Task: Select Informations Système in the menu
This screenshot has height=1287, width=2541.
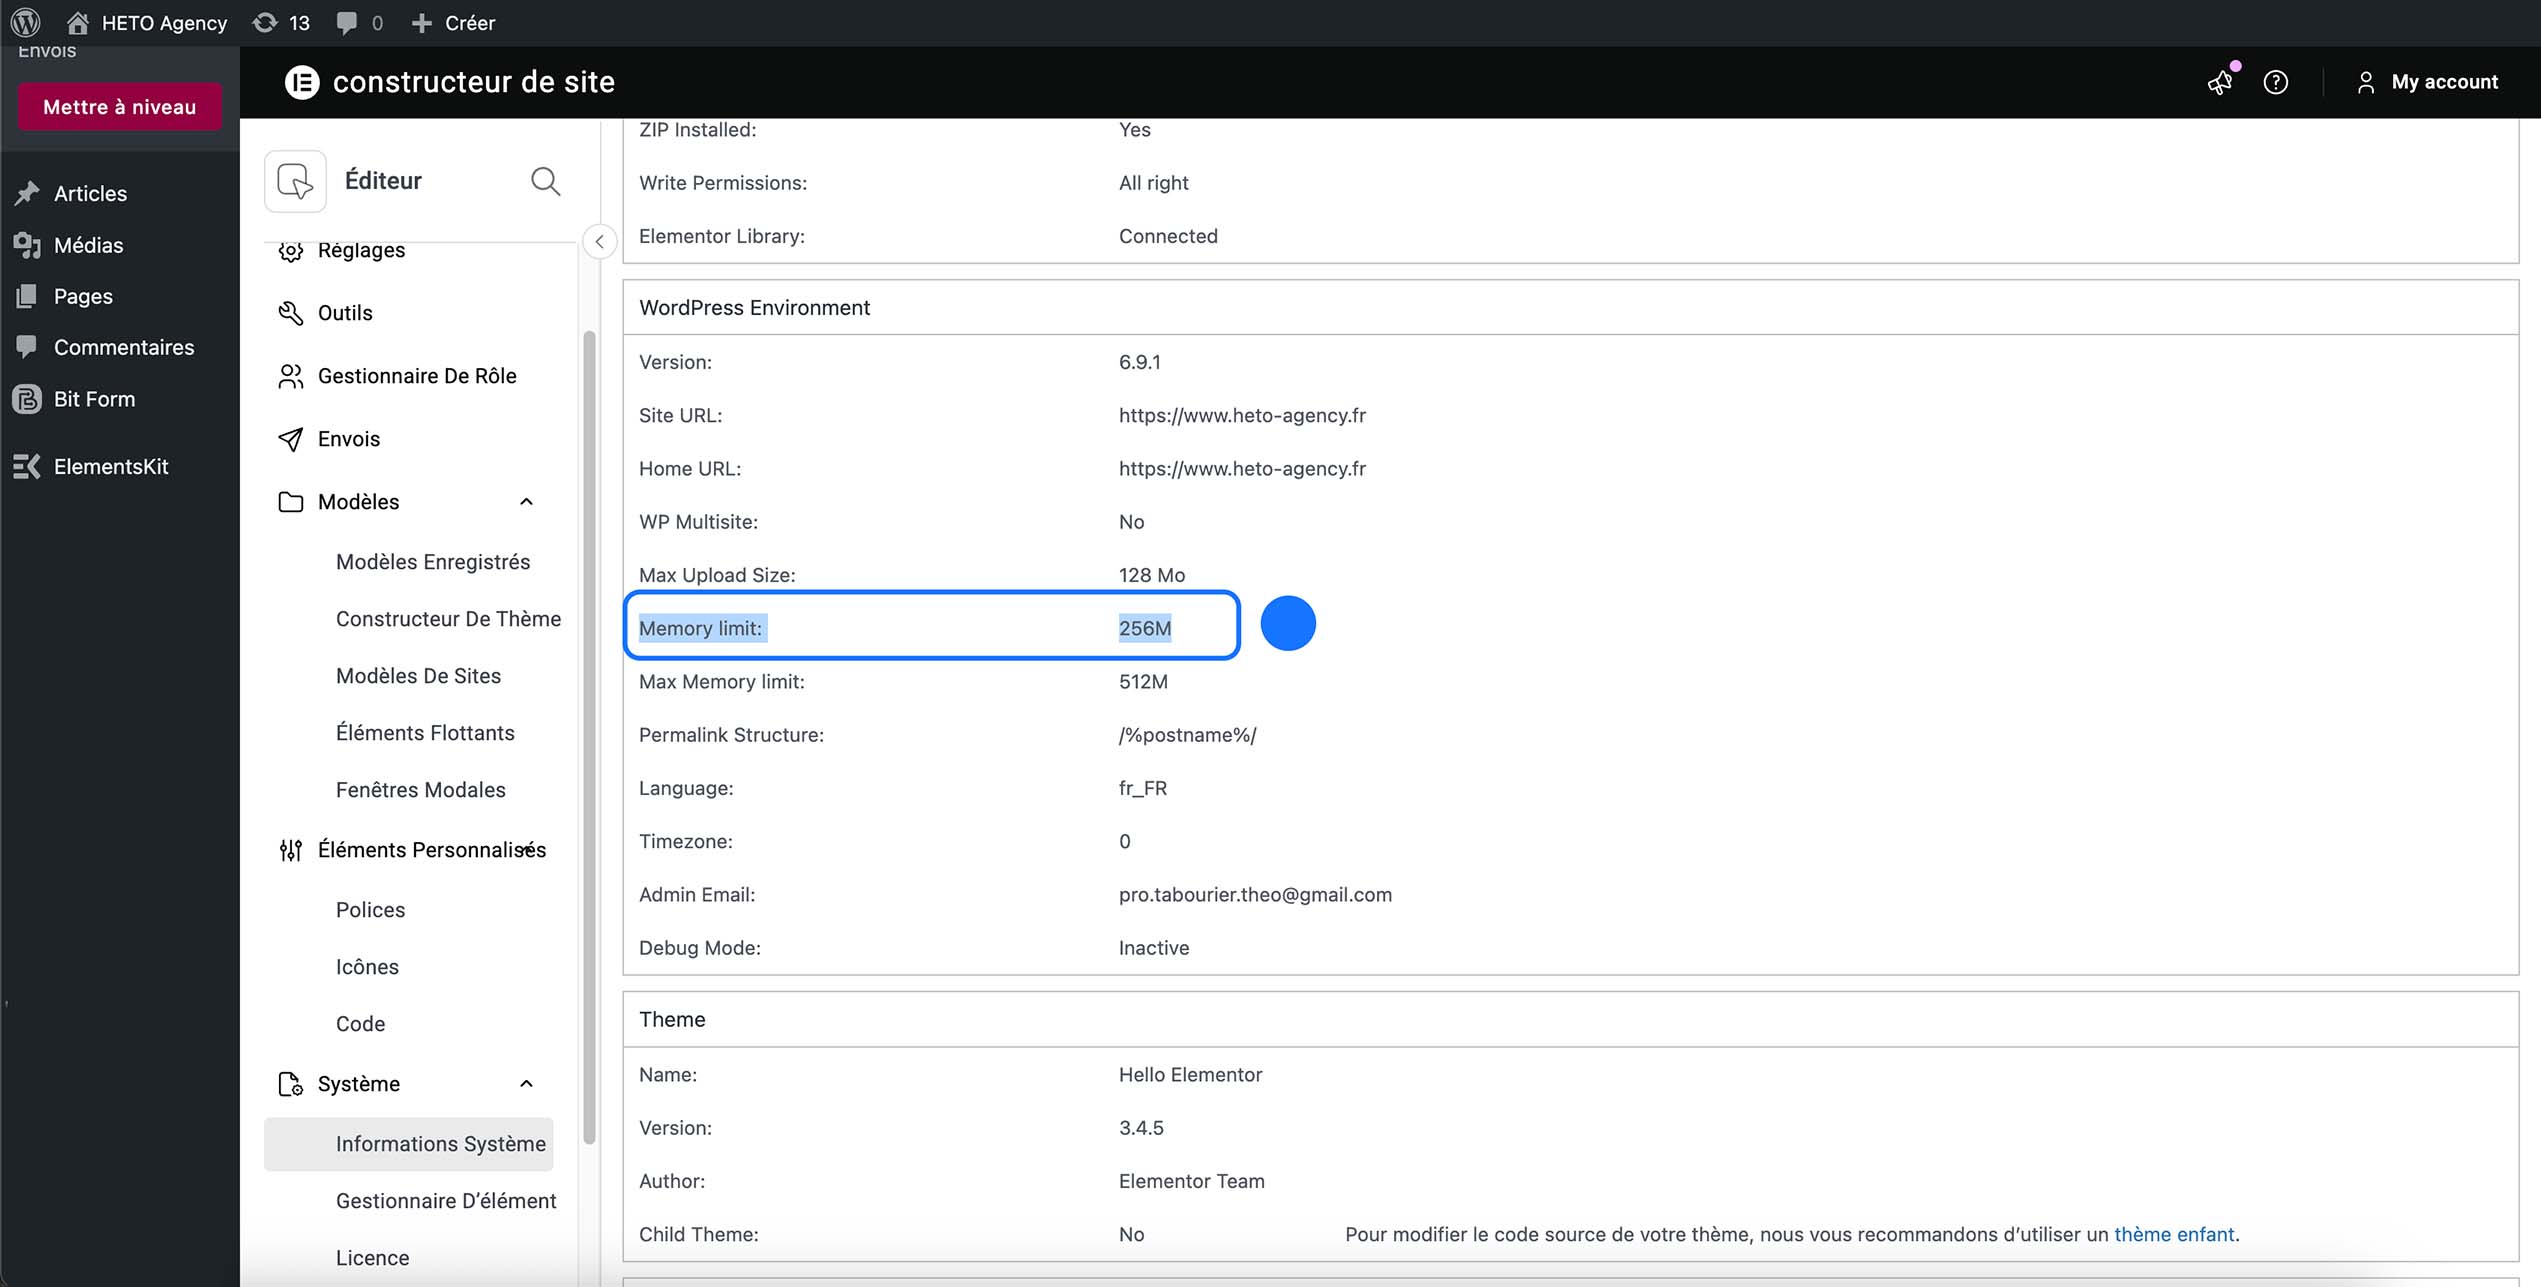Action: (x=439, y=1144)
